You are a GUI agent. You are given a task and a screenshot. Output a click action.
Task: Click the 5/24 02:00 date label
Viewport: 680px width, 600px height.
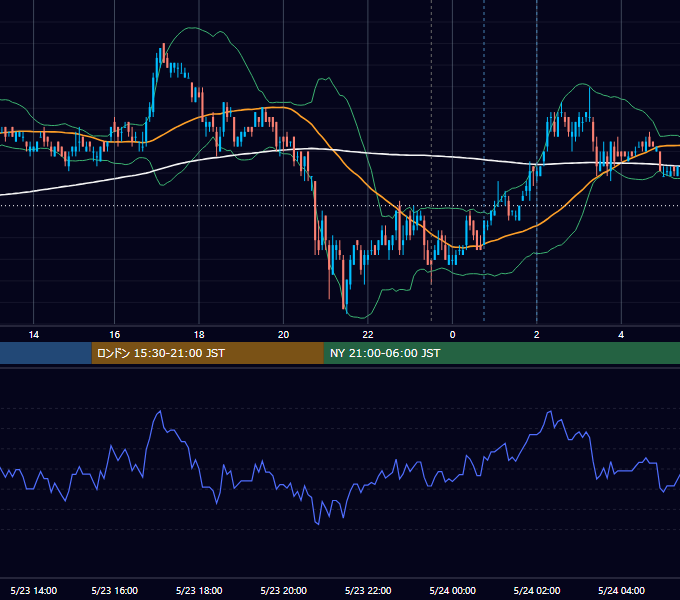click(x=537, y=590)
